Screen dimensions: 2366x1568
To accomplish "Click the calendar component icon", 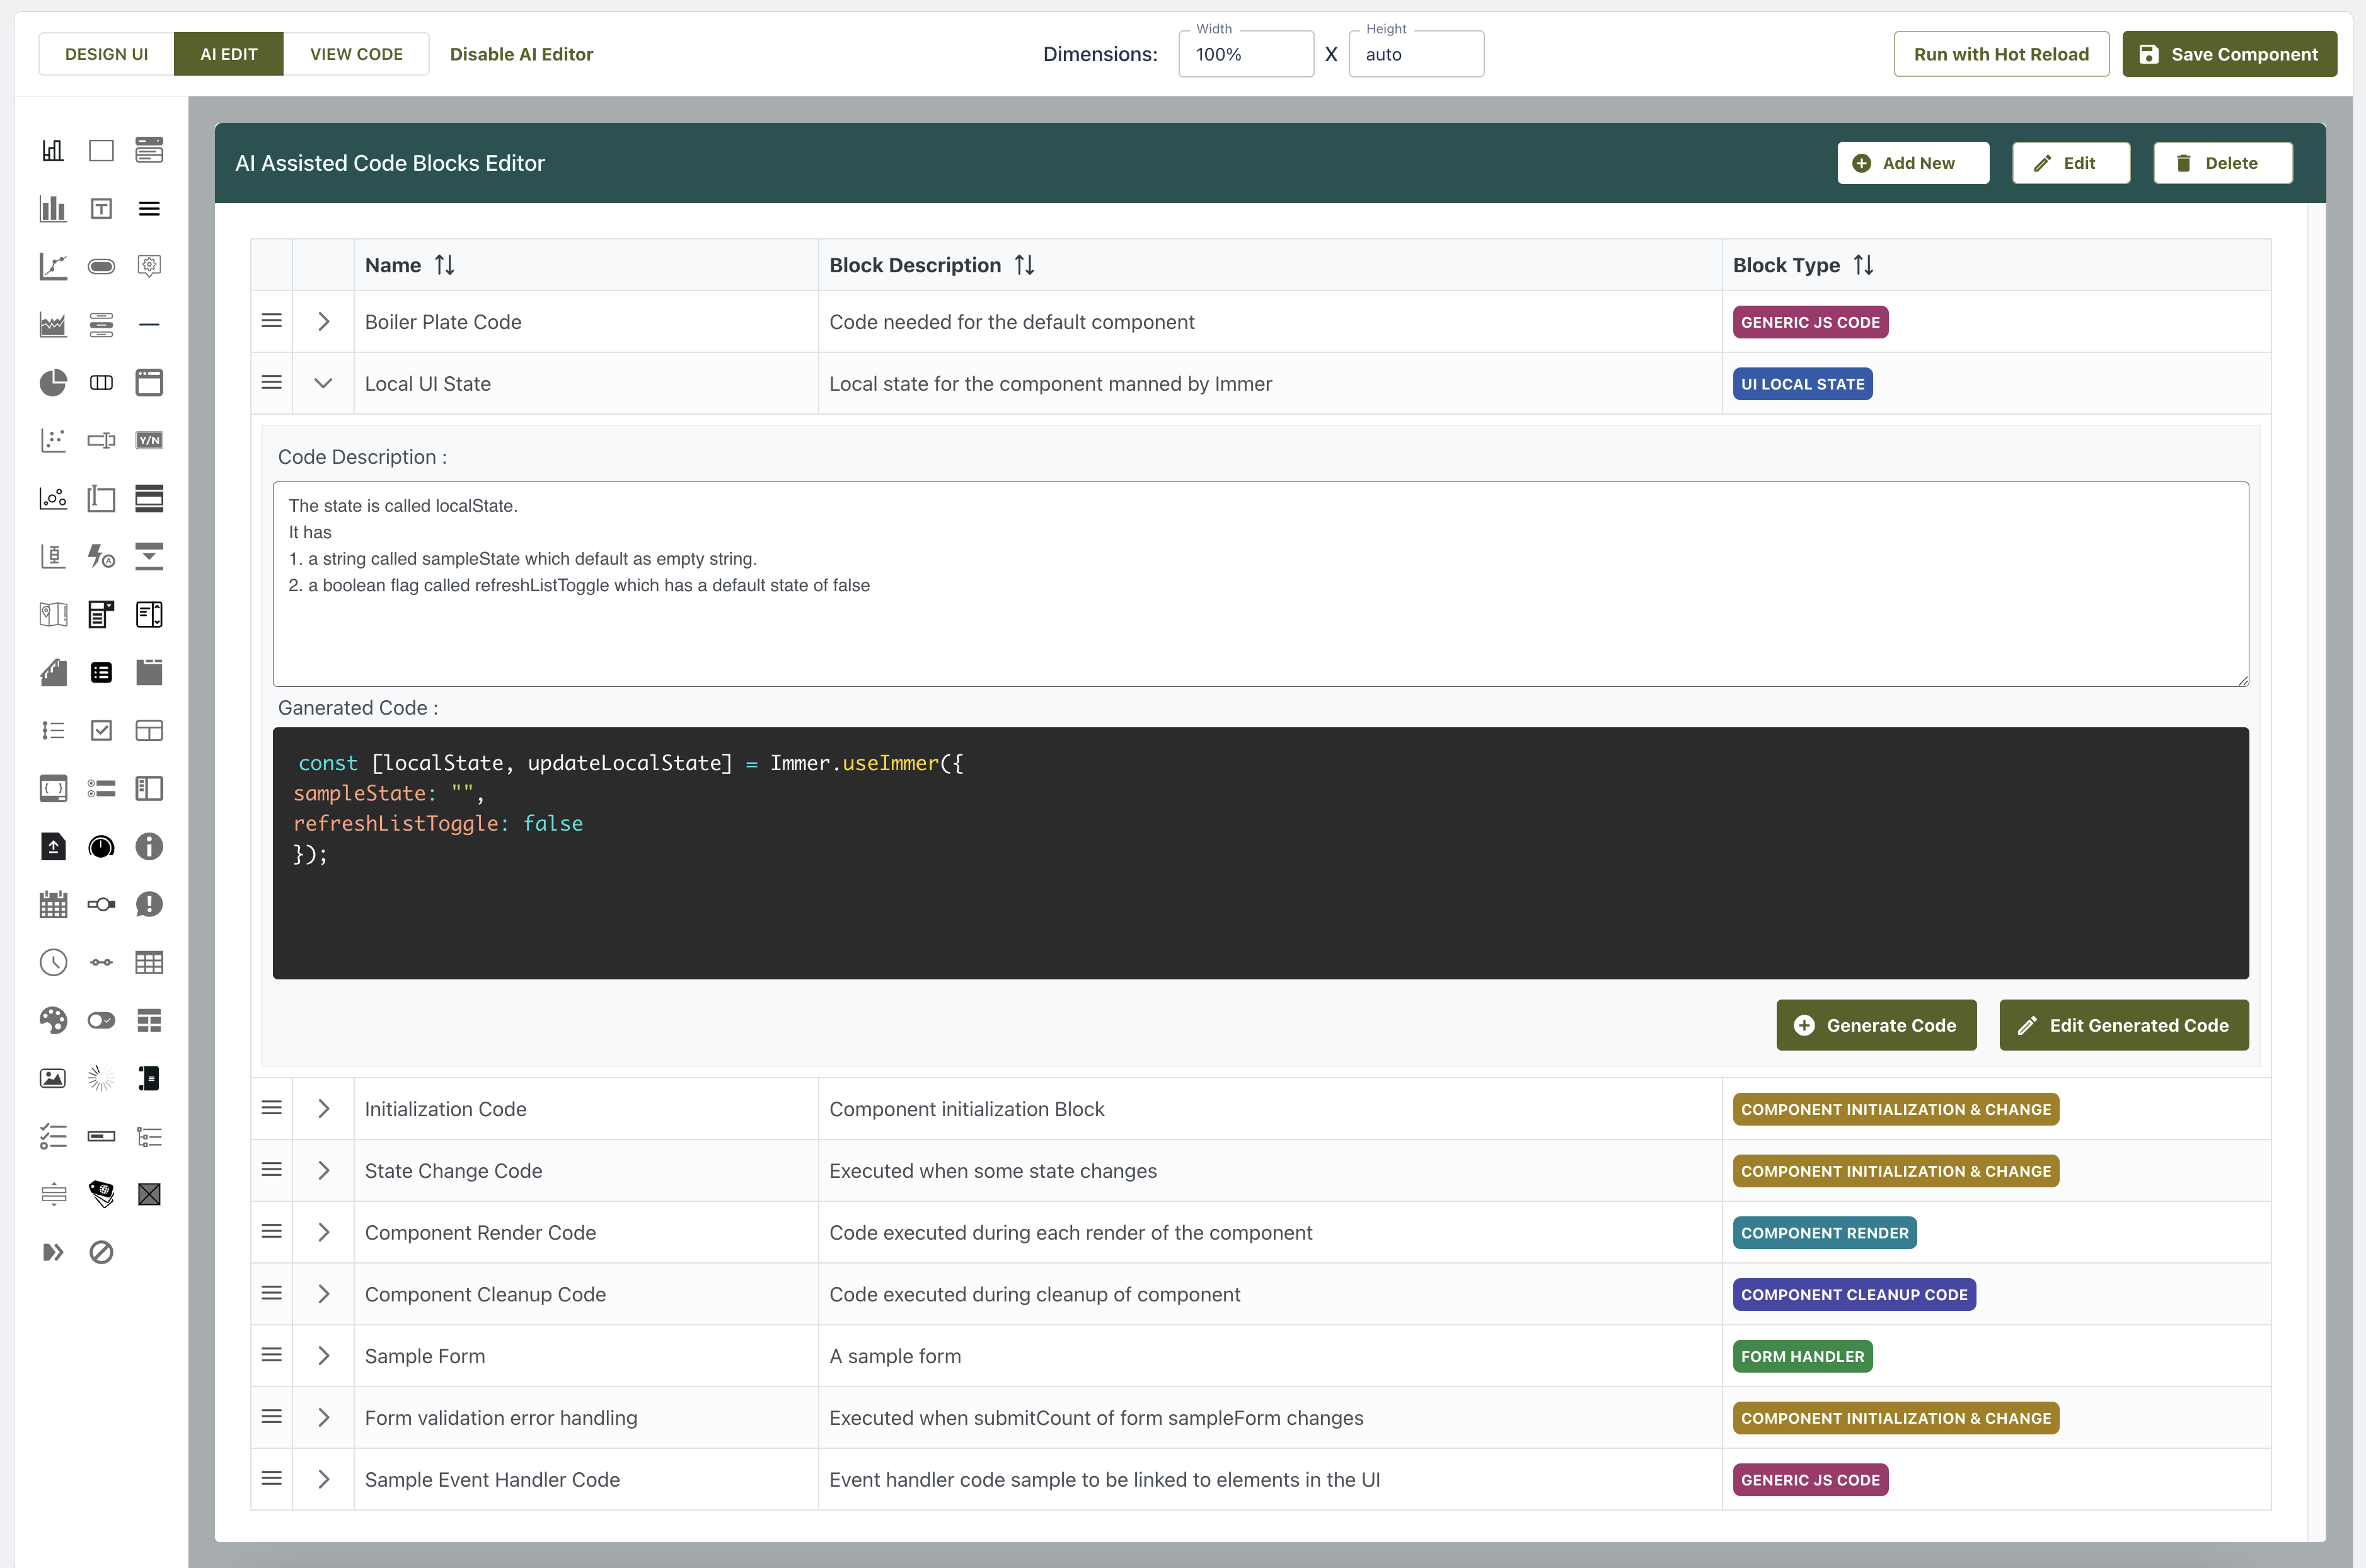I will pos(53,904).
